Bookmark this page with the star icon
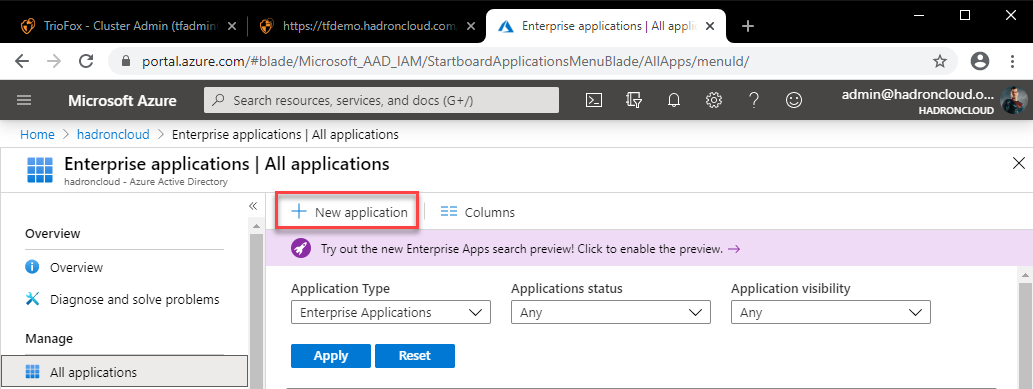The image size is (1033, 389). (x=939, y=61)
